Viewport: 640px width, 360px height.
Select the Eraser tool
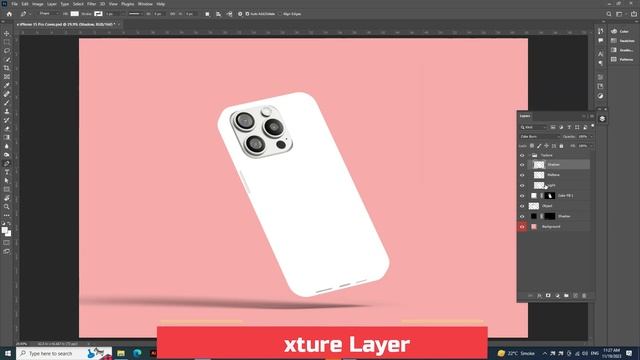[x=7, y=129]
